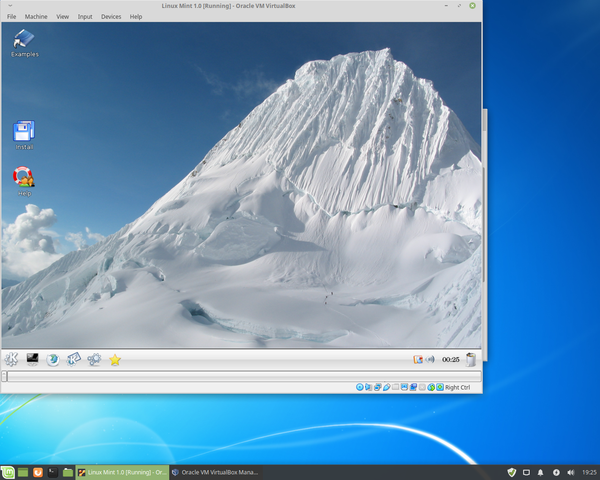600x480 pixels.
Task: Open the window menu arrow in title bar
Action: coord(10,5)
